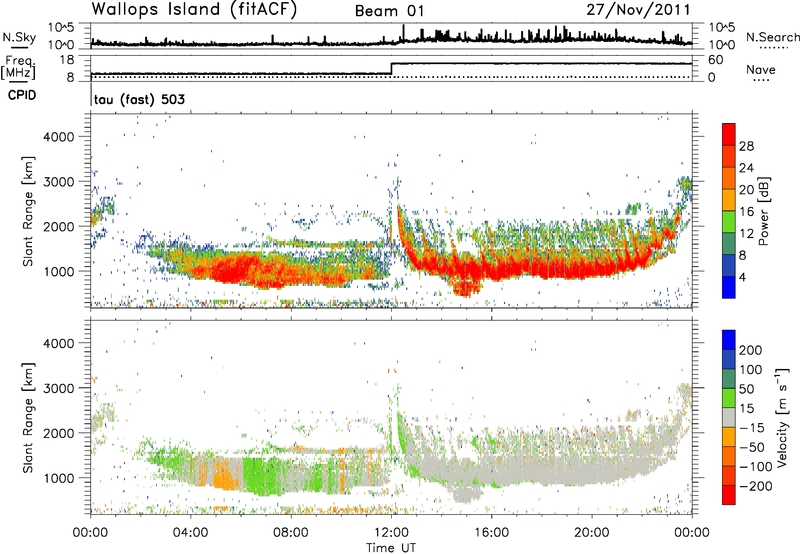Select the 'CPID' row label
Image resolution: width=800 pixels, height=554 pixels.
(22, 95)
